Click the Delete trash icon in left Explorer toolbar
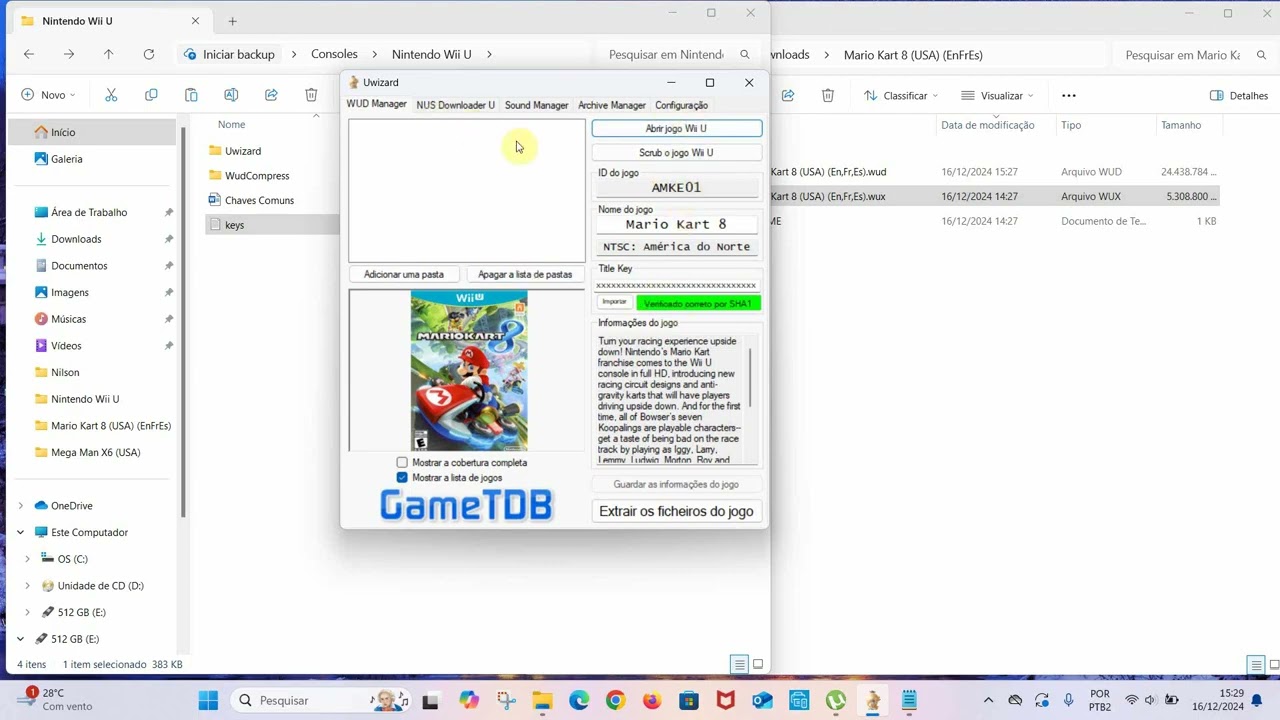Screen dimensions: 1280x720 pos(311,95)
